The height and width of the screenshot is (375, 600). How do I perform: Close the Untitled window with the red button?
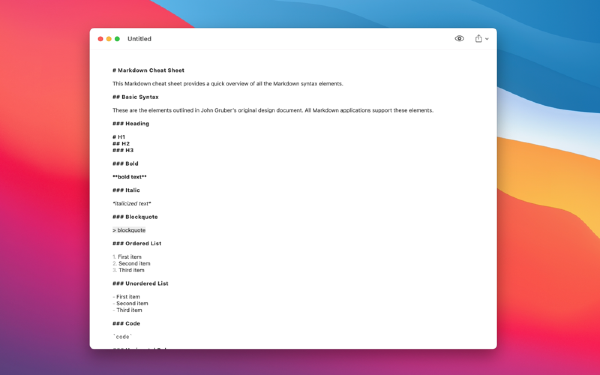click(100, 39)
